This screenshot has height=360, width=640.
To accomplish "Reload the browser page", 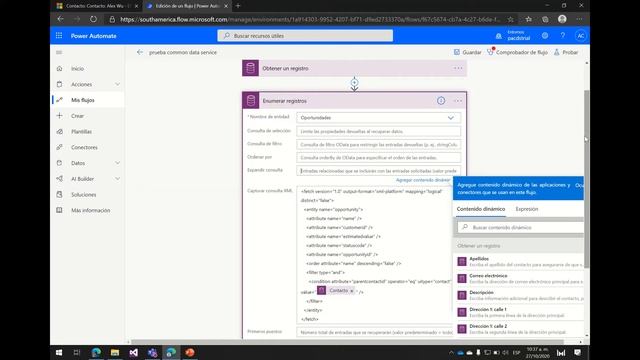I will tap(93, 19).
